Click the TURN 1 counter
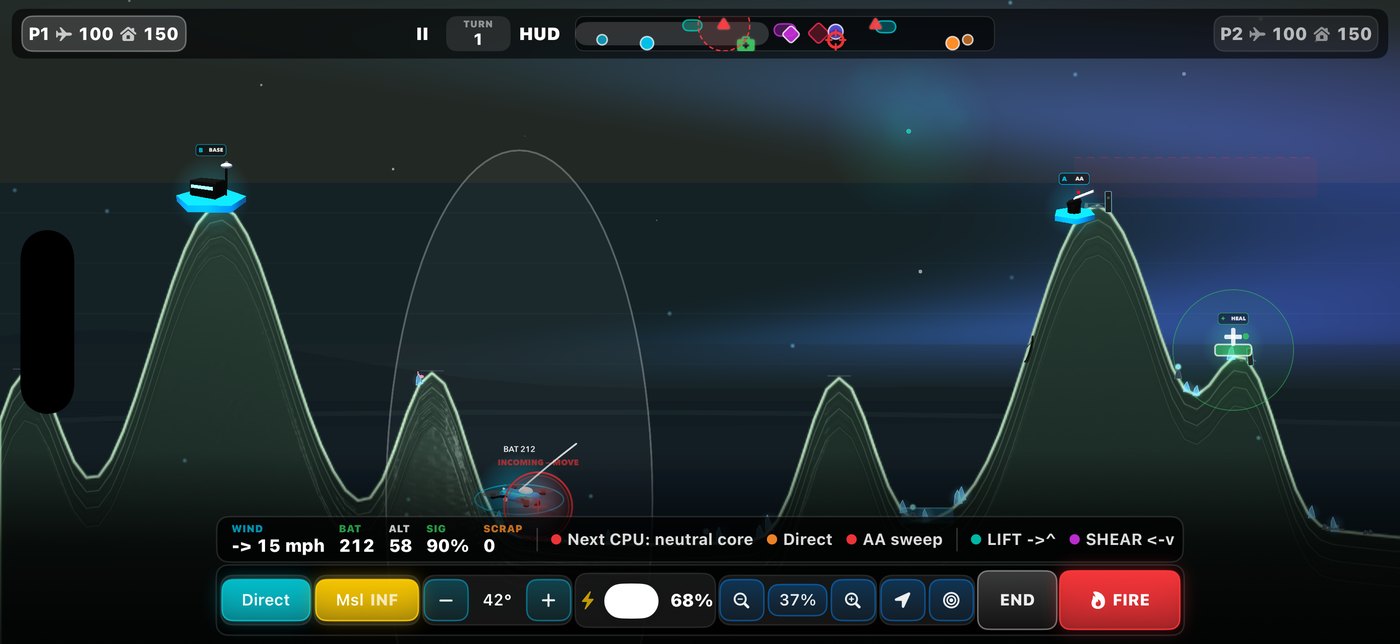Viewport: 1400px width, 644px height. [478, 34]
